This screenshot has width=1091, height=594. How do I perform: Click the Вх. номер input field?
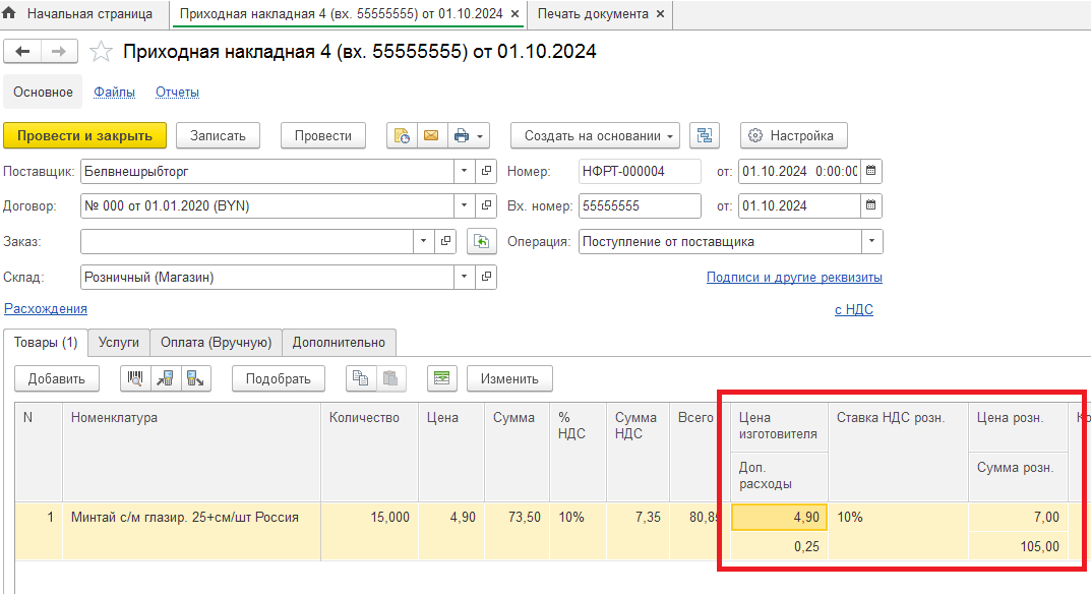point(639,206)
